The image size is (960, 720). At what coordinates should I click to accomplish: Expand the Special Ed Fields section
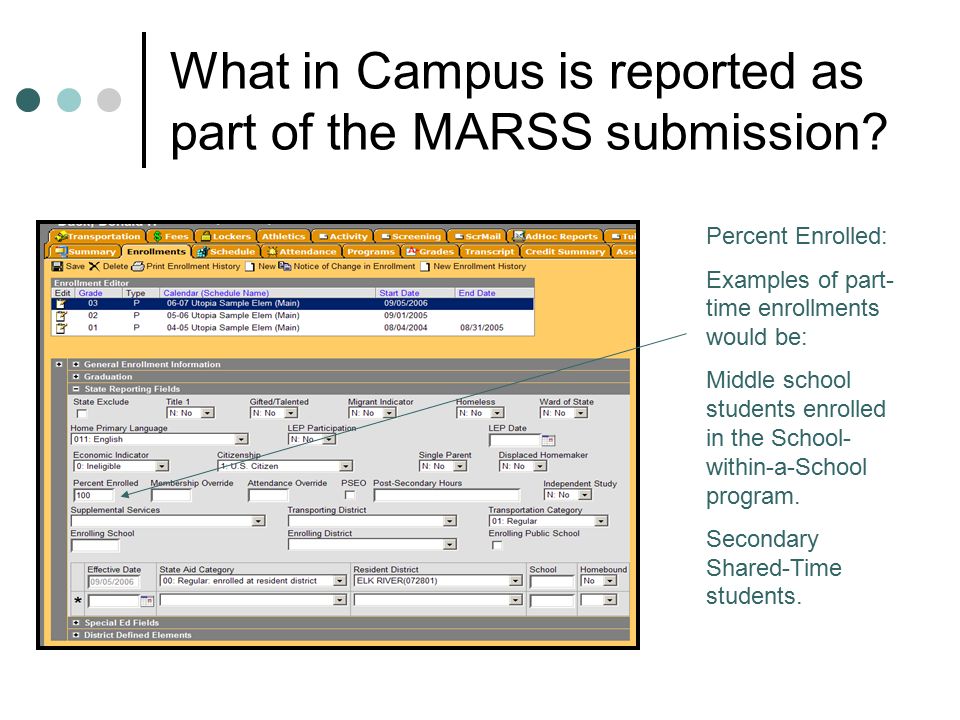click(76, 623)
